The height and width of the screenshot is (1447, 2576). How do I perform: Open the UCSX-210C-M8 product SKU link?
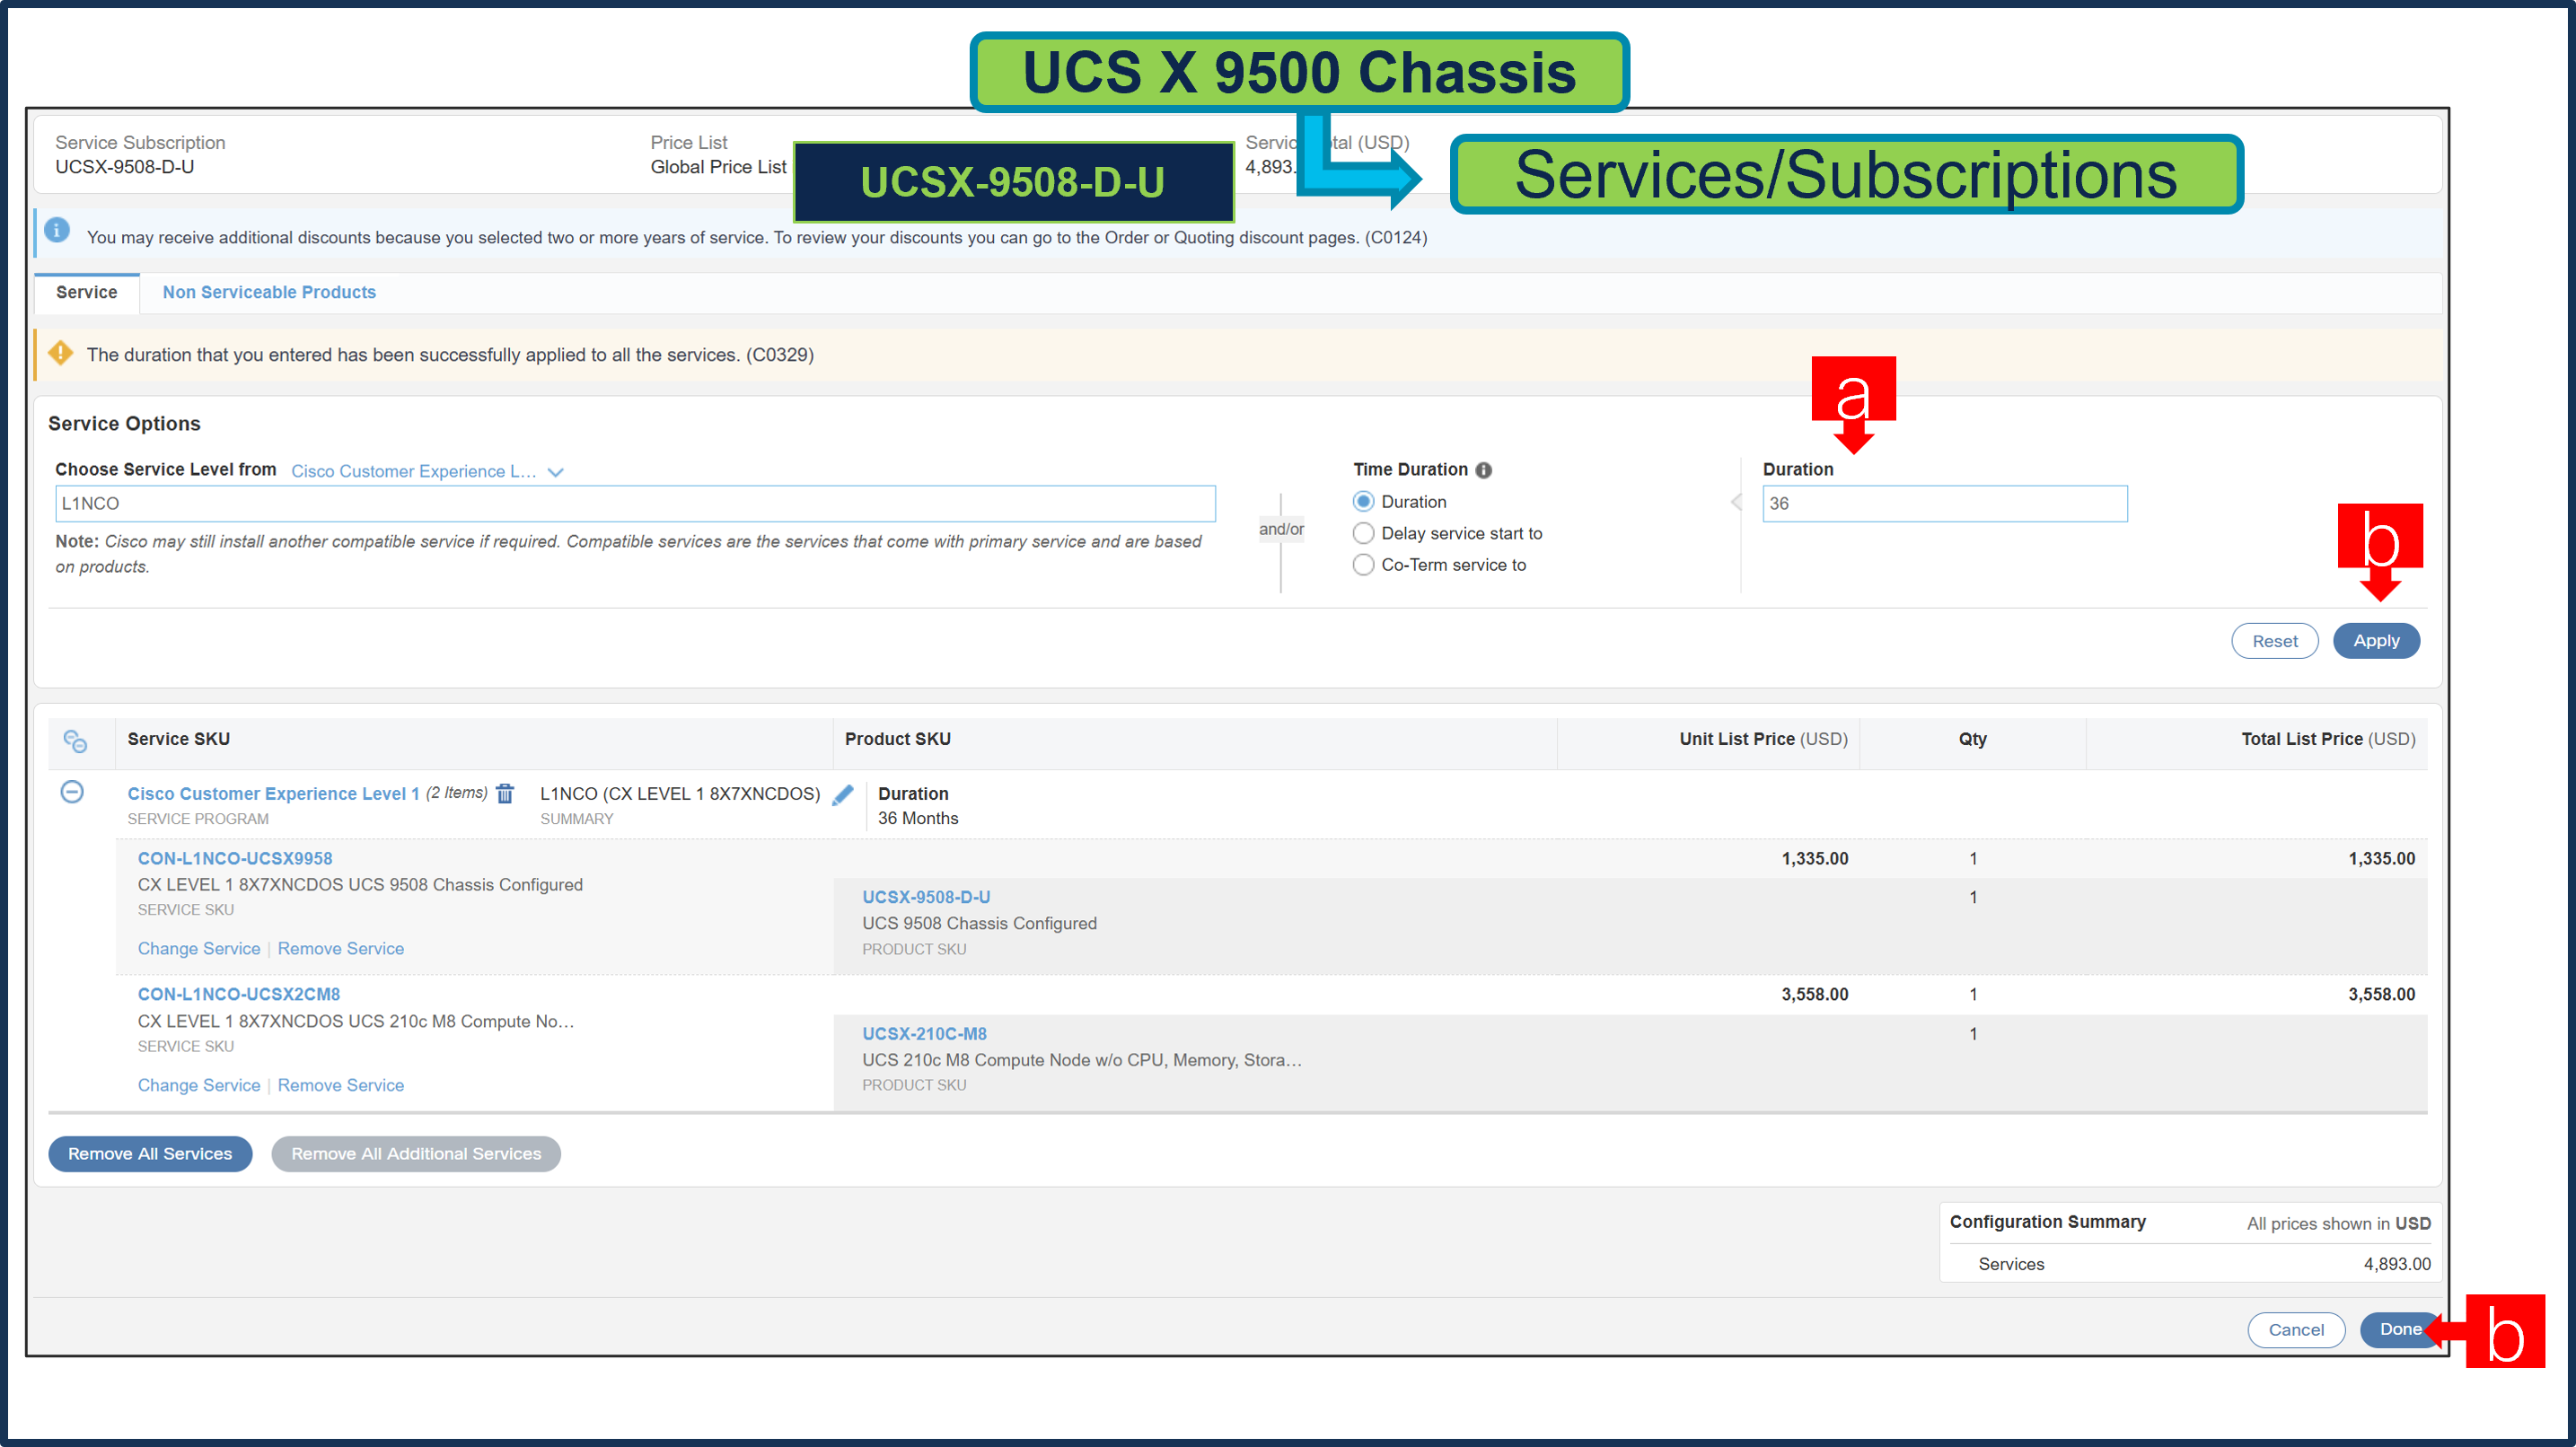tap(924, 1034)
